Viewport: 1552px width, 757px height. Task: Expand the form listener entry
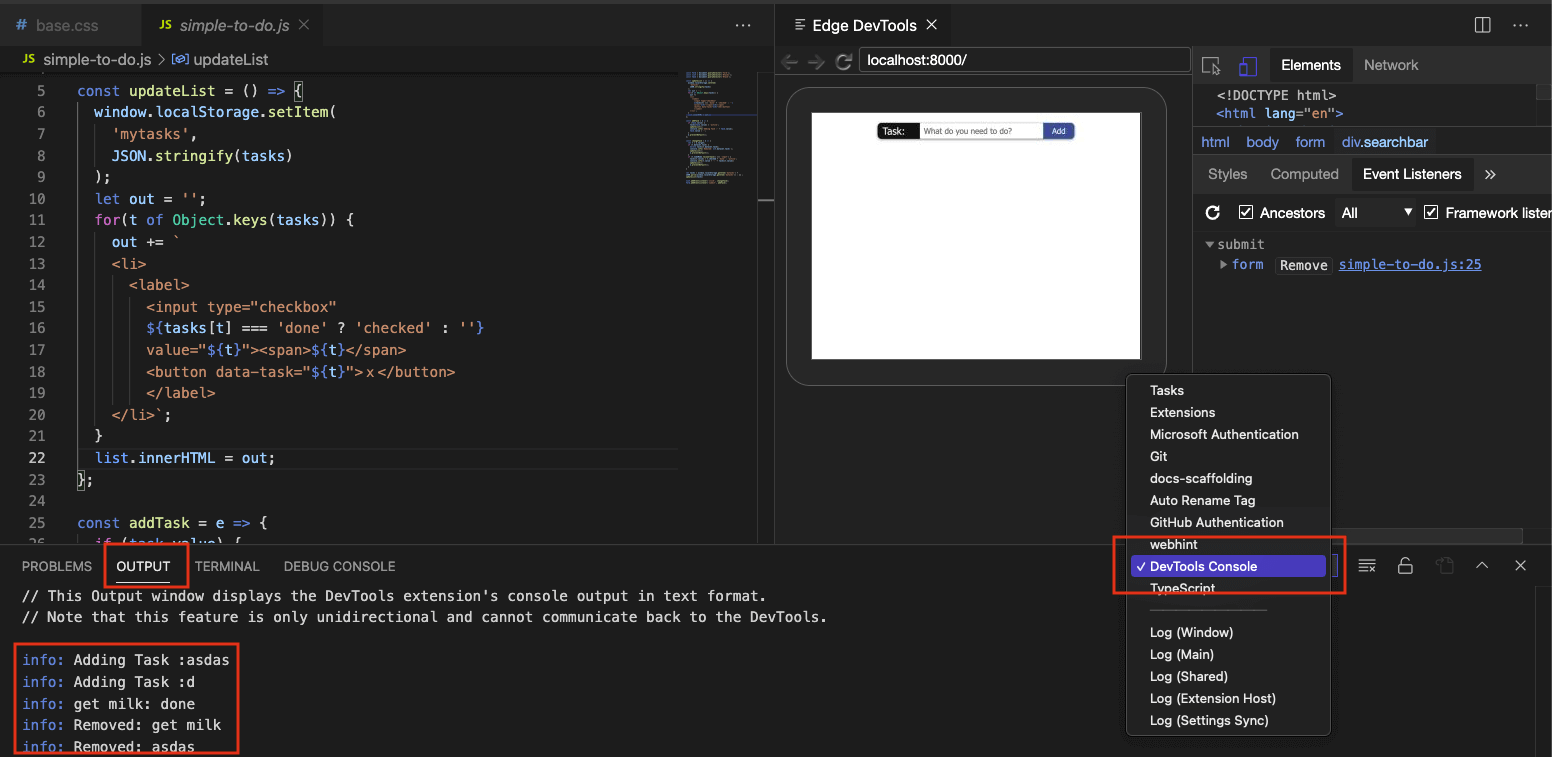1222,264
